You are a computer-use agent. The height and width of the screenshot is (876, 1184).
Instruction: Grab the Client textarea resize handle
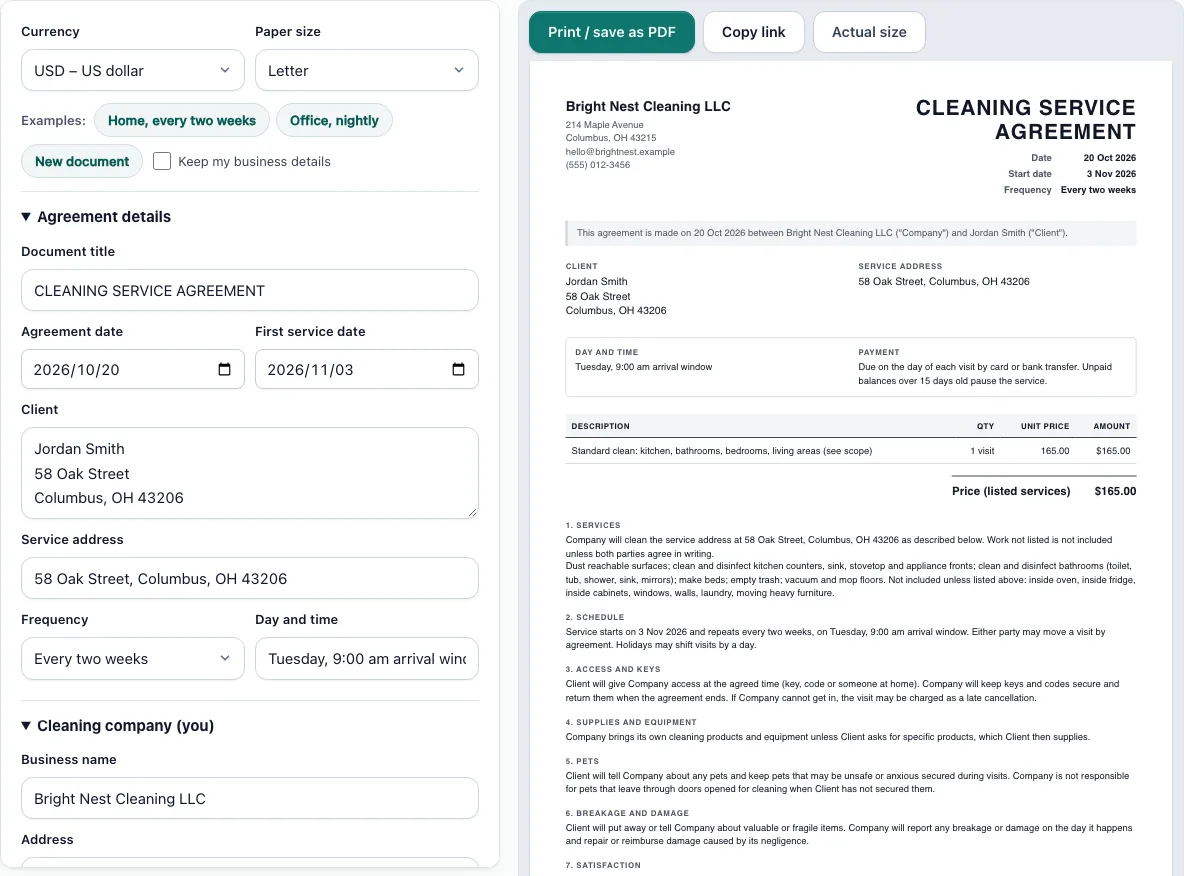[472, 512]
